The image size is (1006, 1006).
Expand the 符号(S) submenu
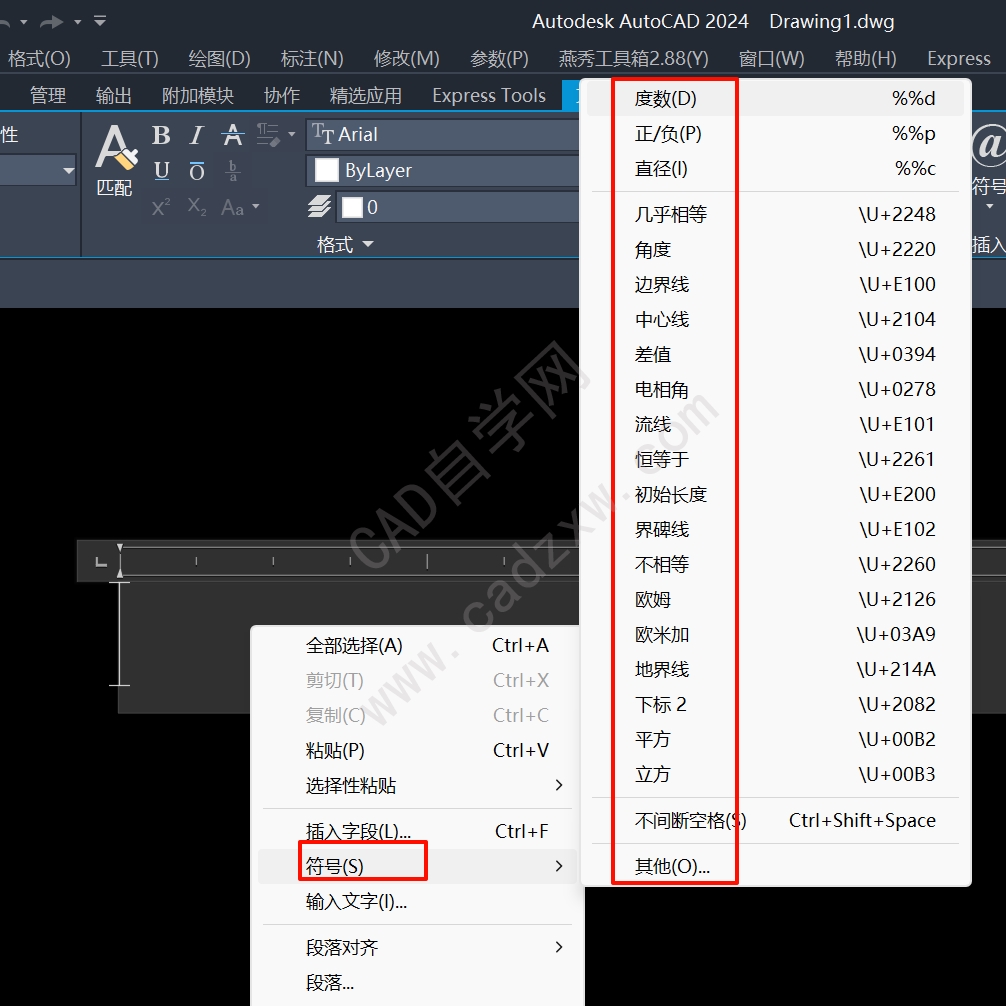(417, 867)
